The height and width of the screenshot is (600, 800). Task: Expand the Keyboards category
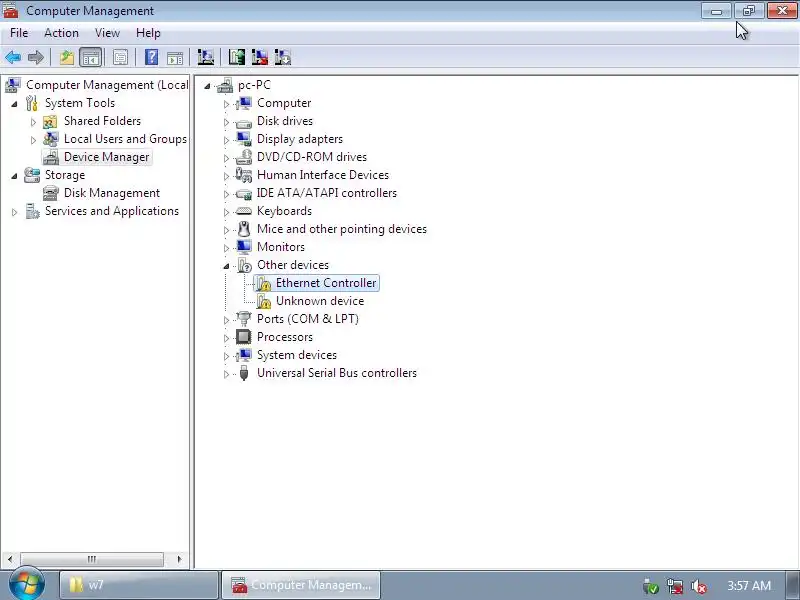[226, 212]
